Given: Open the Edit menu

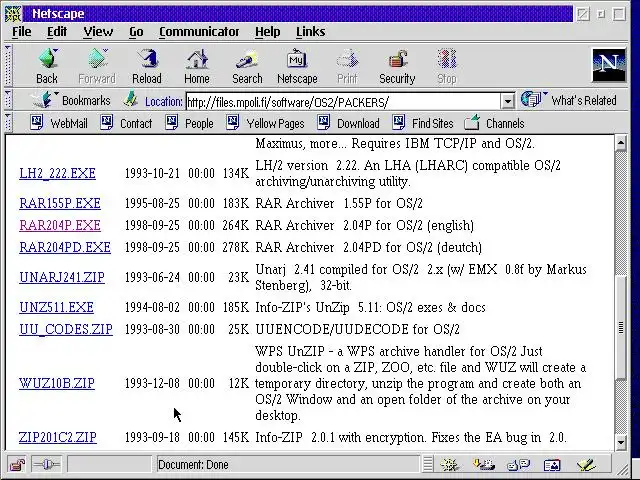Looking at the screenshot, I should coord(57,31).
